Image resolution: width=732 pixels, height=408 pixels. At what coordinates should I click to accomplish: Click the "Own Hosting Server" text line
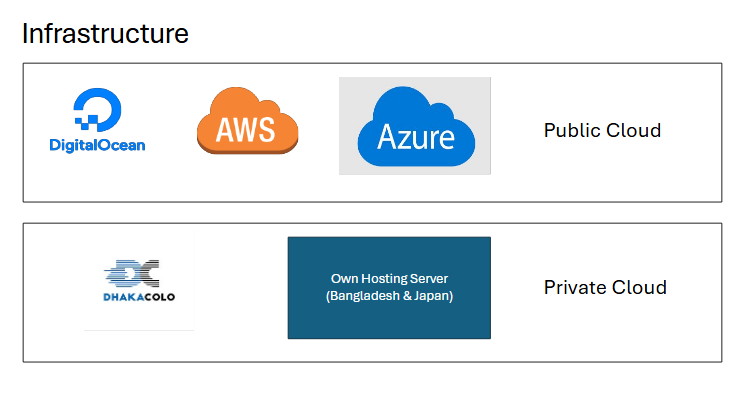coord(389,279)
